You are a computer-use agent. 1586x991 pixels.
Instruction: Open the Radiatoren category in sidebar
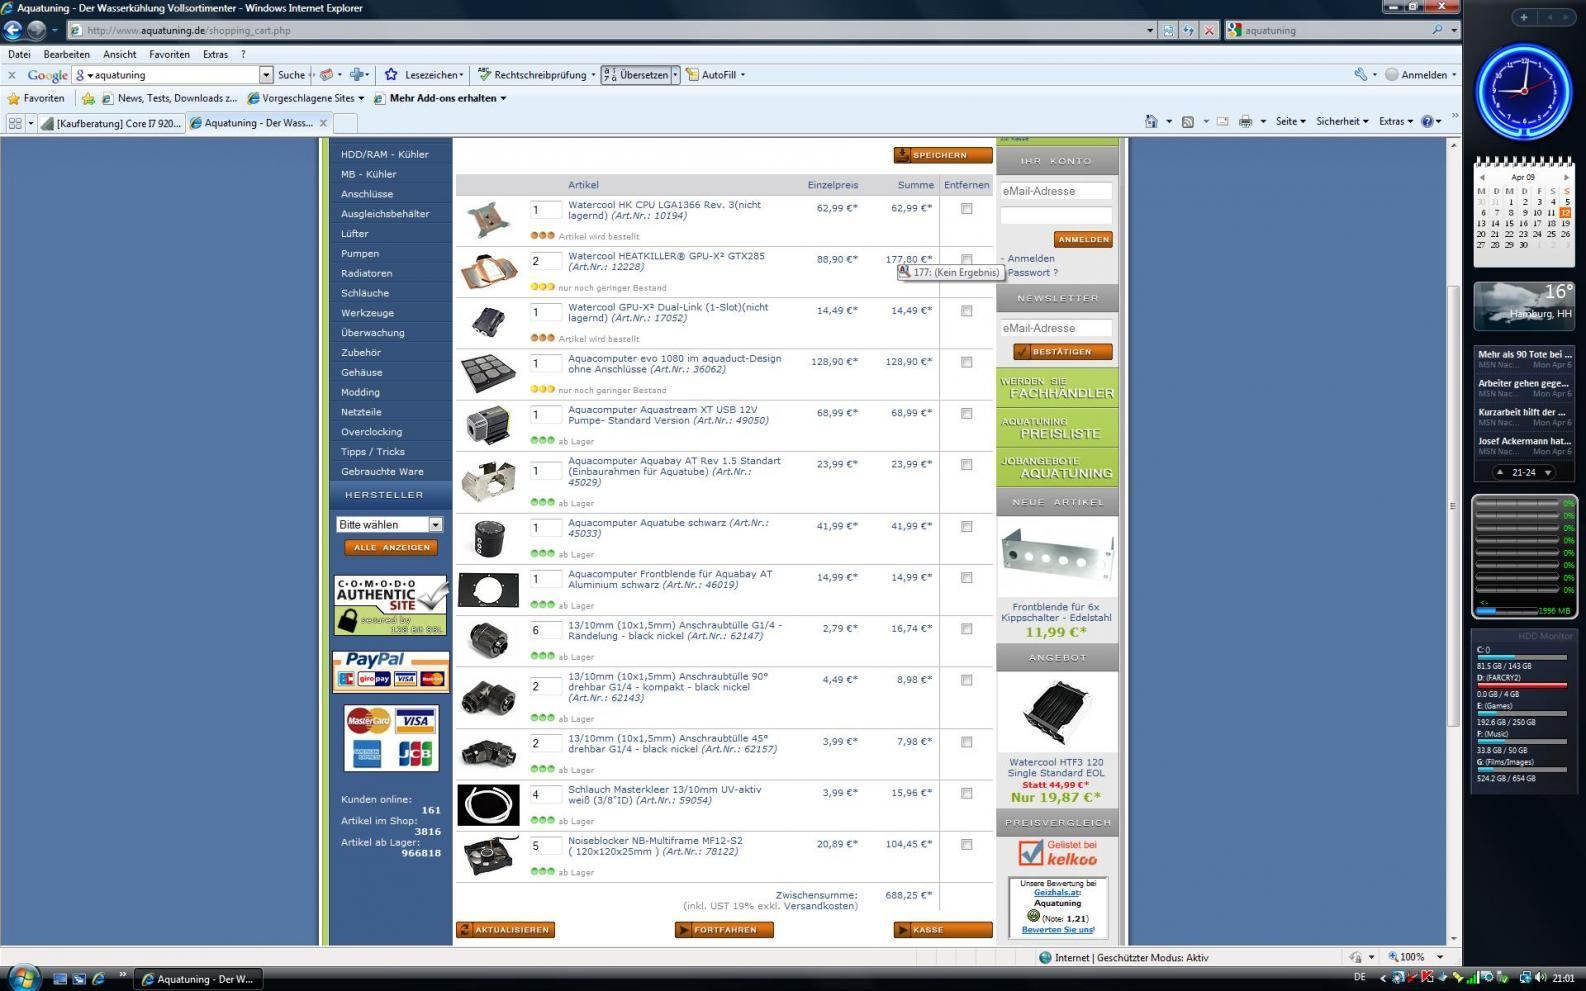tap(366, 273)
